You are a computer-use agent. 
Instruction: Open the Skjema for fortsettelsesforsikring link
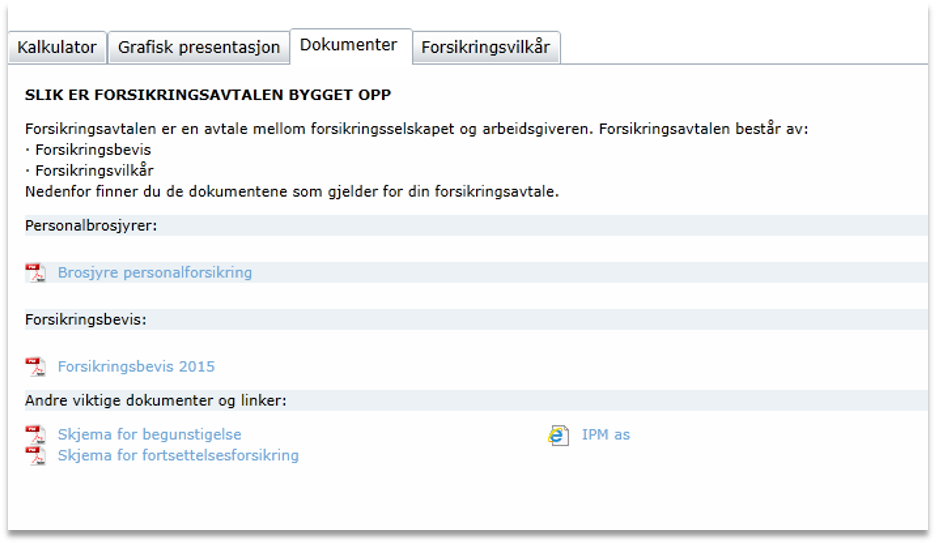pyautogui.click(x=178, y=456)
